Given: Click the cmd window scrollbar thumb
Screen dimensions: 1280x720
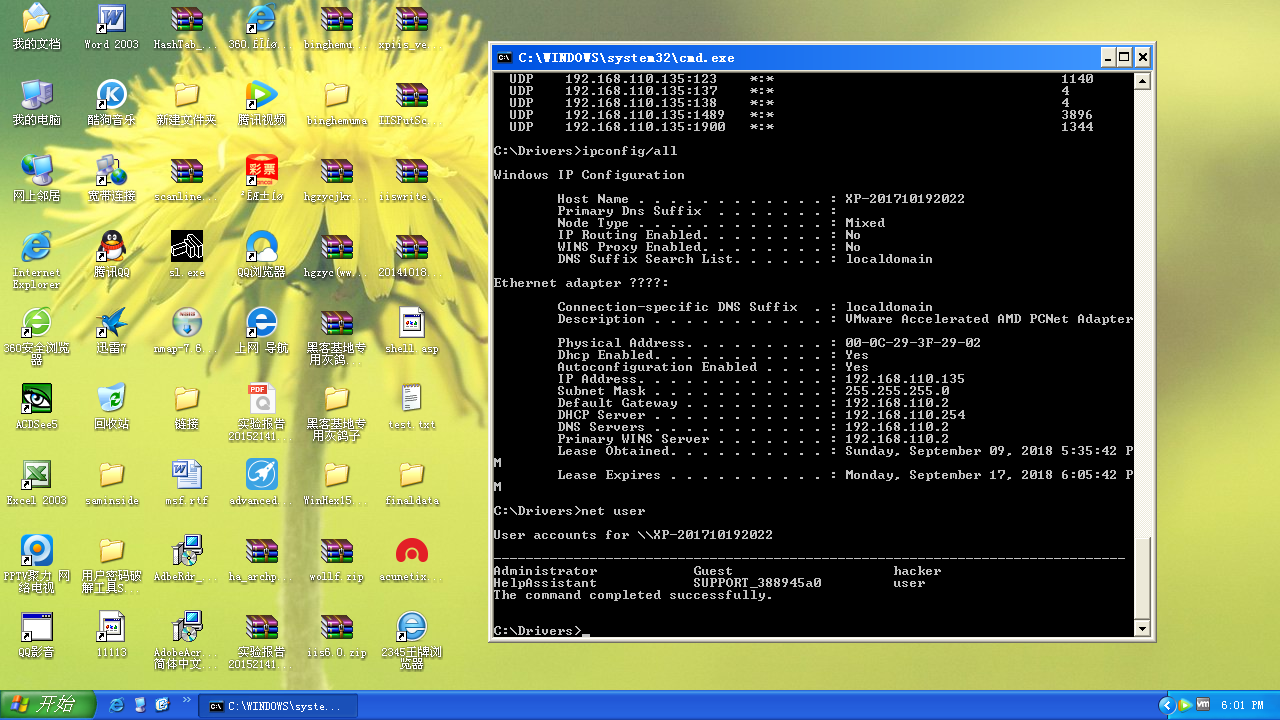Looking at the screenshot, I should pyautogui.click(x=1141, y=577).
